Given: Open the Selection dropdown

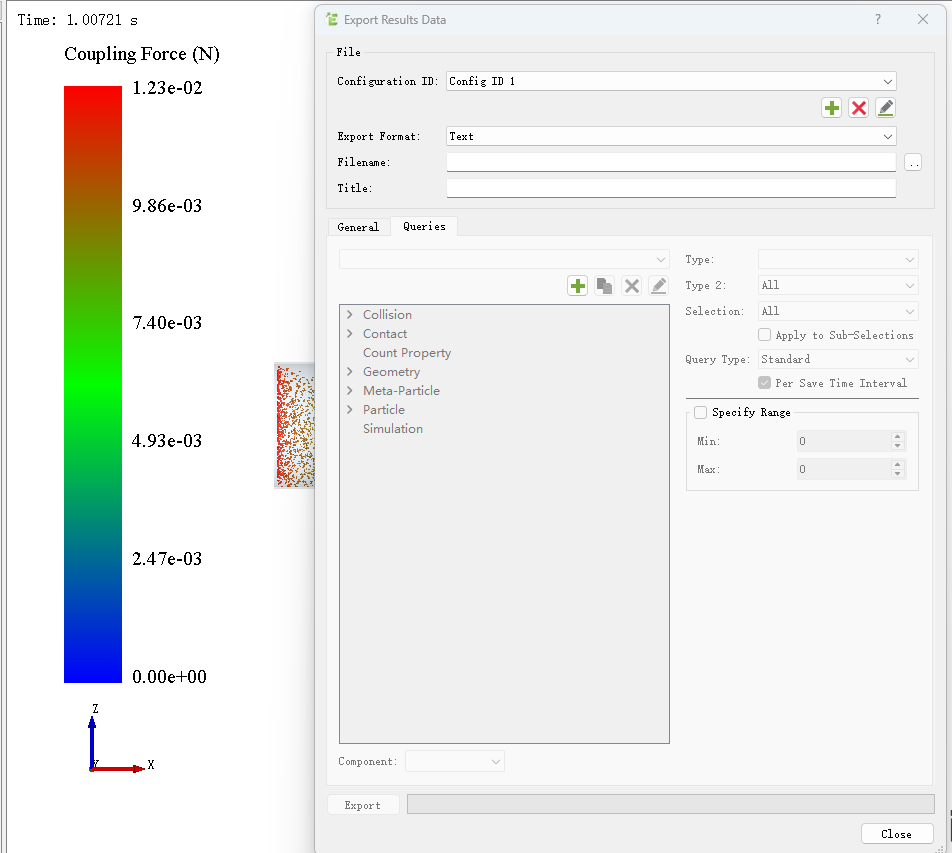Looking at the screenshot, I should (838, 311).
